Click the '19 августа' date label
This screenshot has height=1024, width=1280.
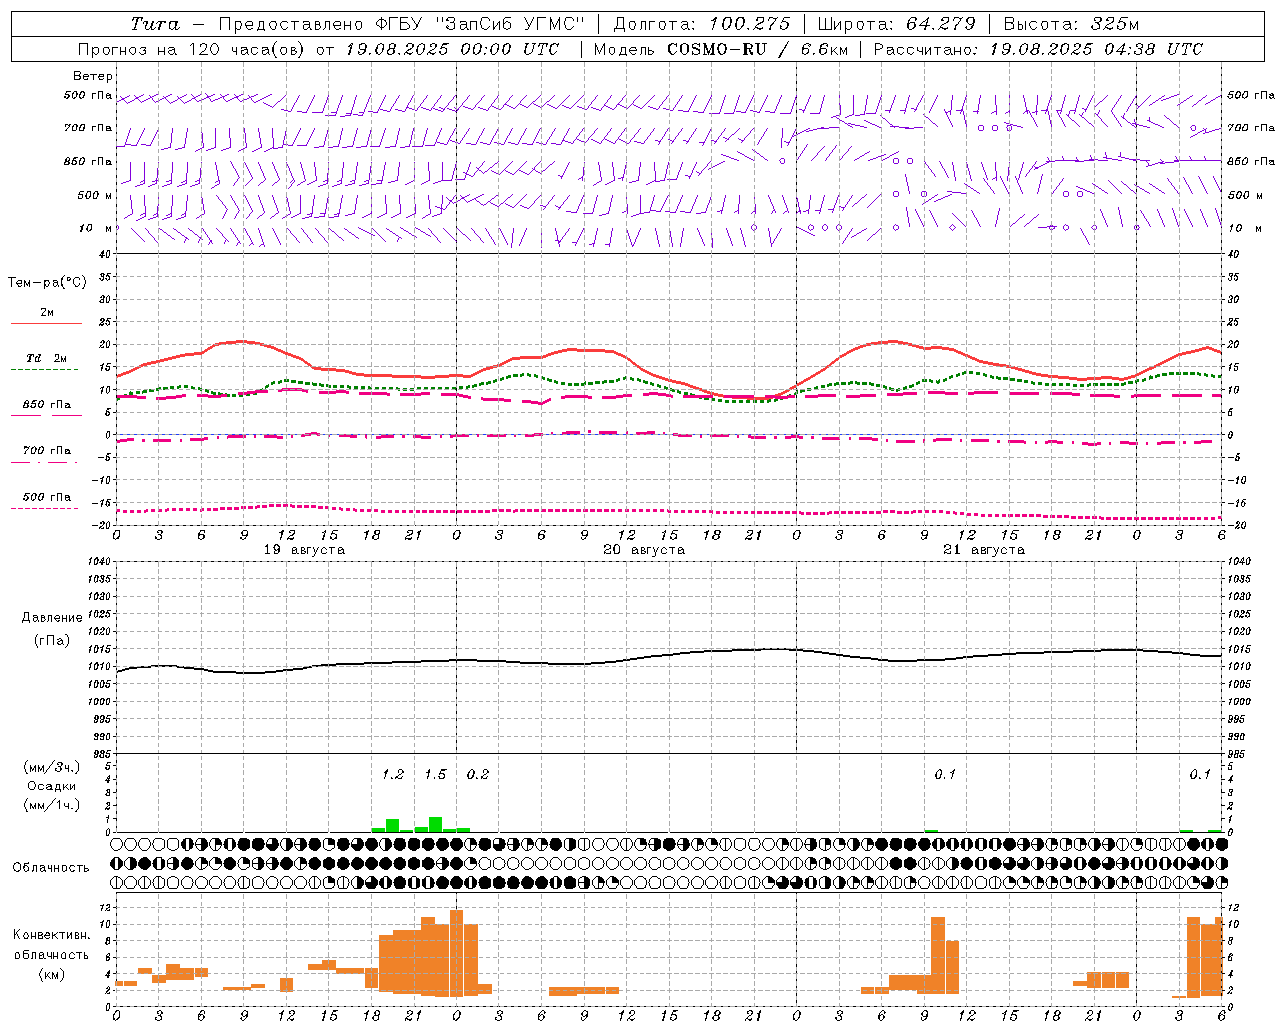click(304, 550)
